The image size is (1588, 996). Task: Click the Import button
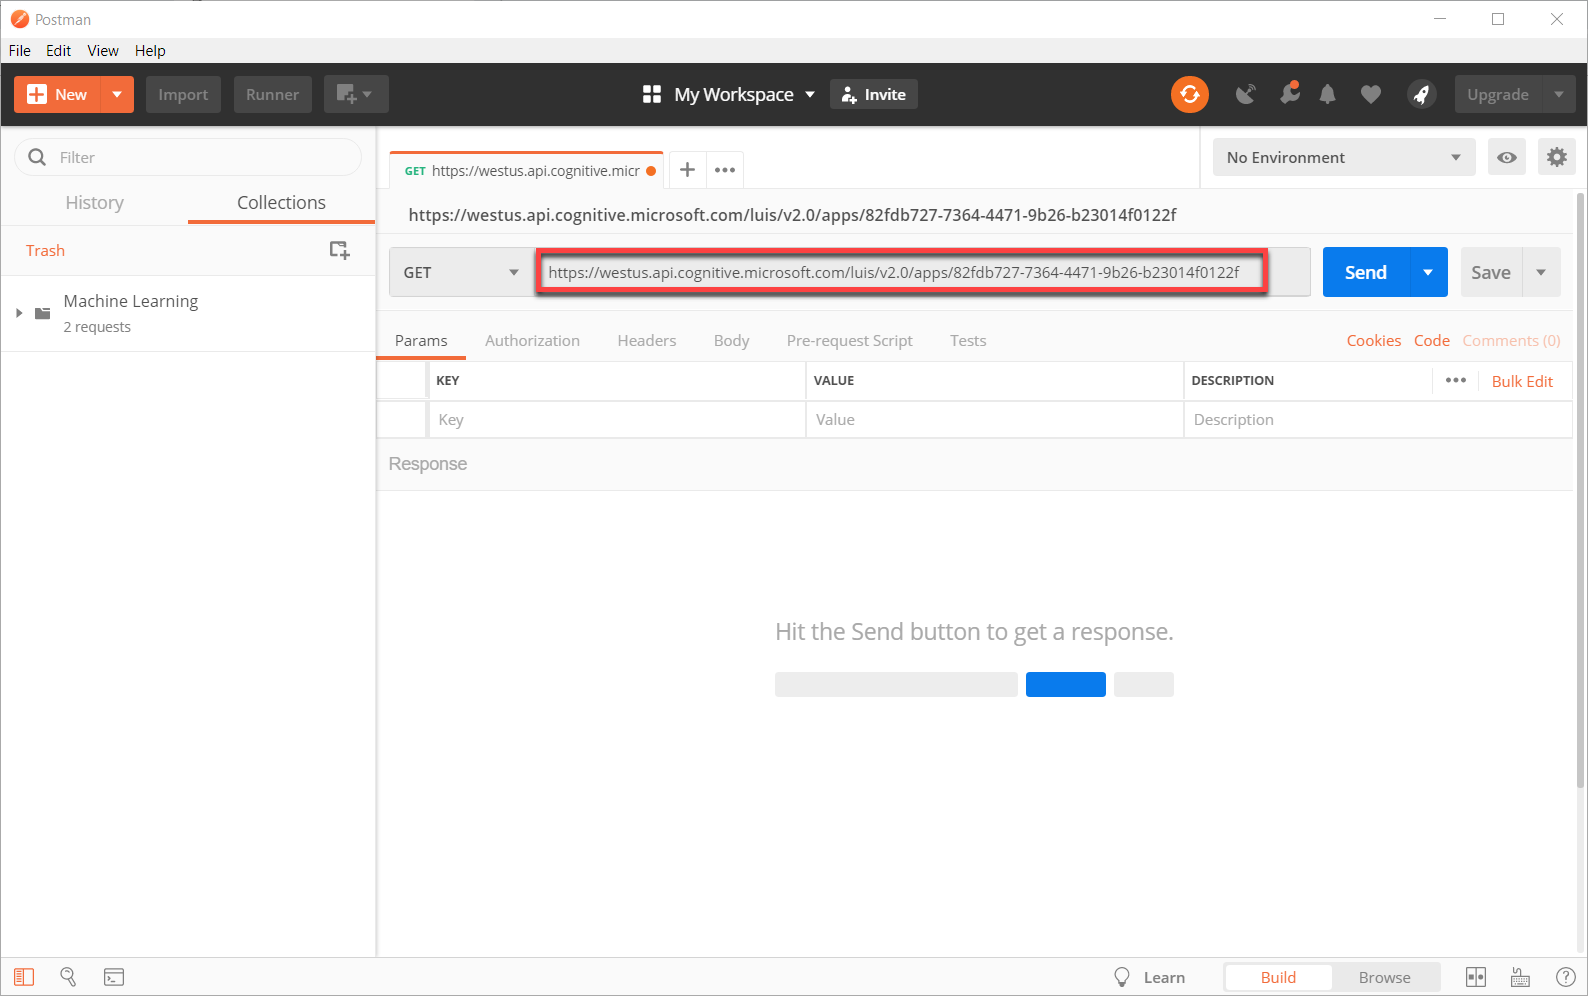[x=183, y=94]
